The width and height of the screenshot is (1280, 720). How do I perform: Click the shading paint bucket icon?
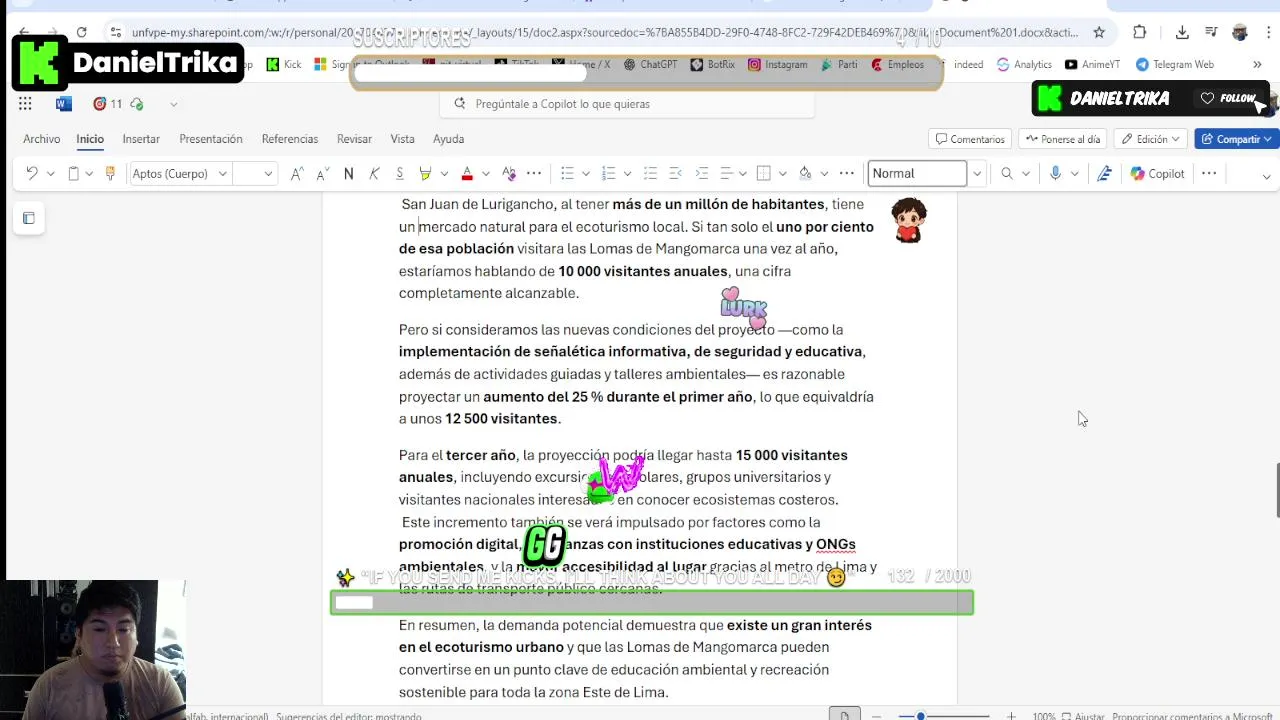point(805,174)
